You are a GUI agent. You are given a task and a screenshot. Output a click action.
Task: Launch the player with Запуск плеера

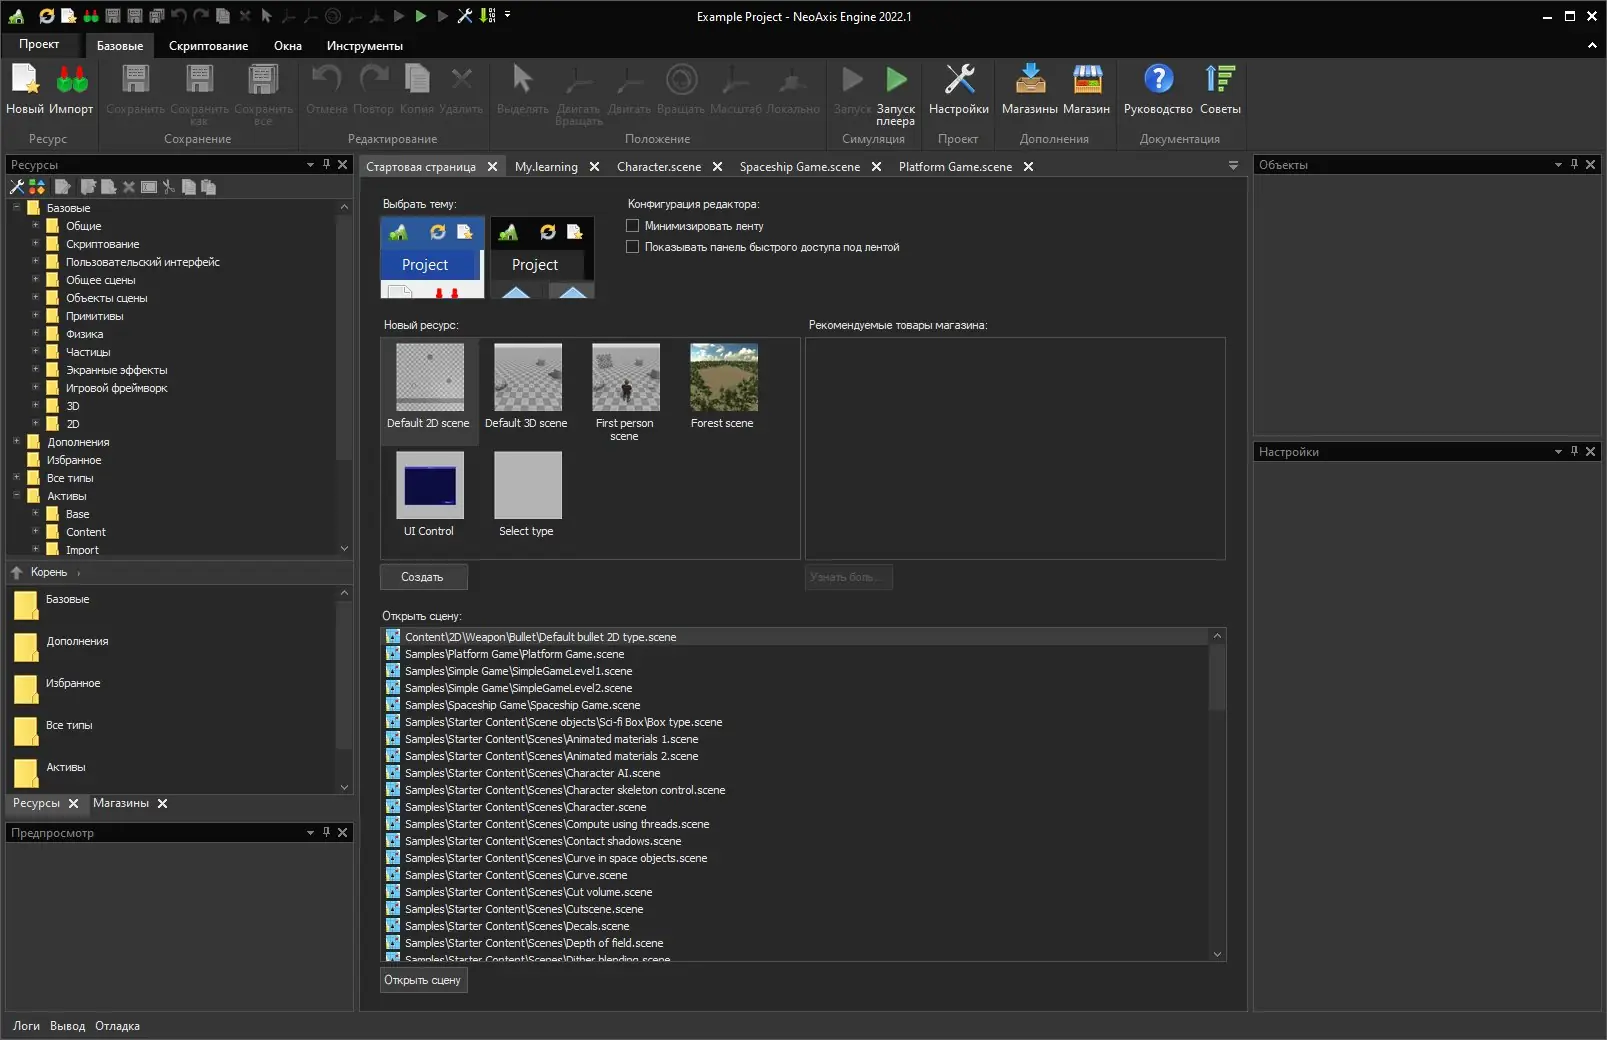896,81
